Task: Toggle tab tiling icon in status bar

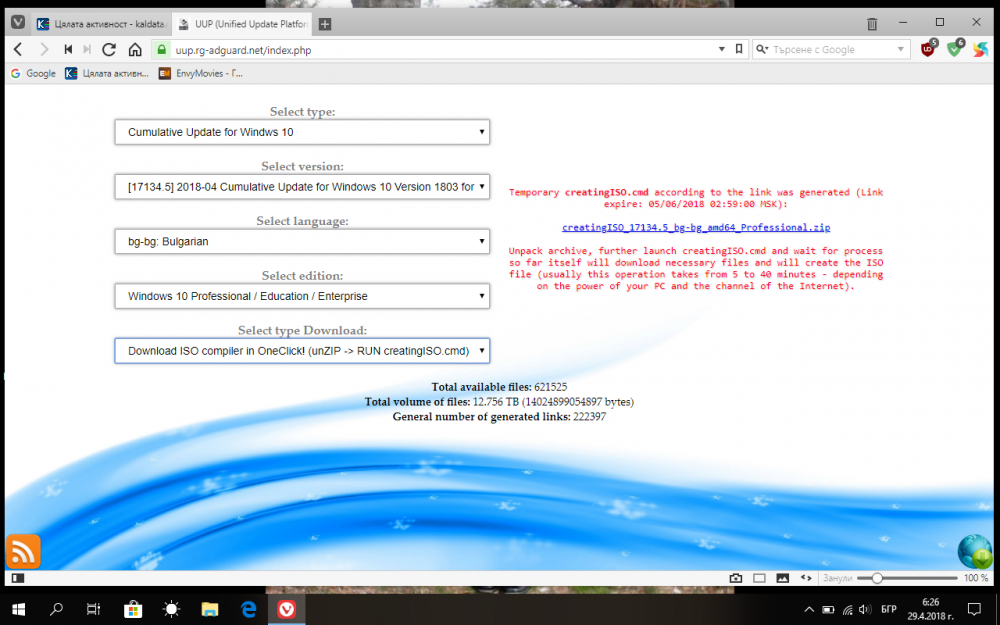Action: click(759, 578)
